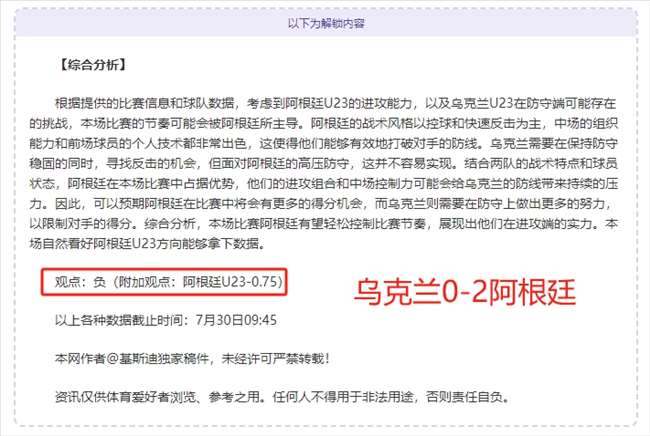Viewport: 650px width, 436px height.
Task: Click the phrase "能力和前场球员的个人技术都非常出色"
Action: (138, 143)
